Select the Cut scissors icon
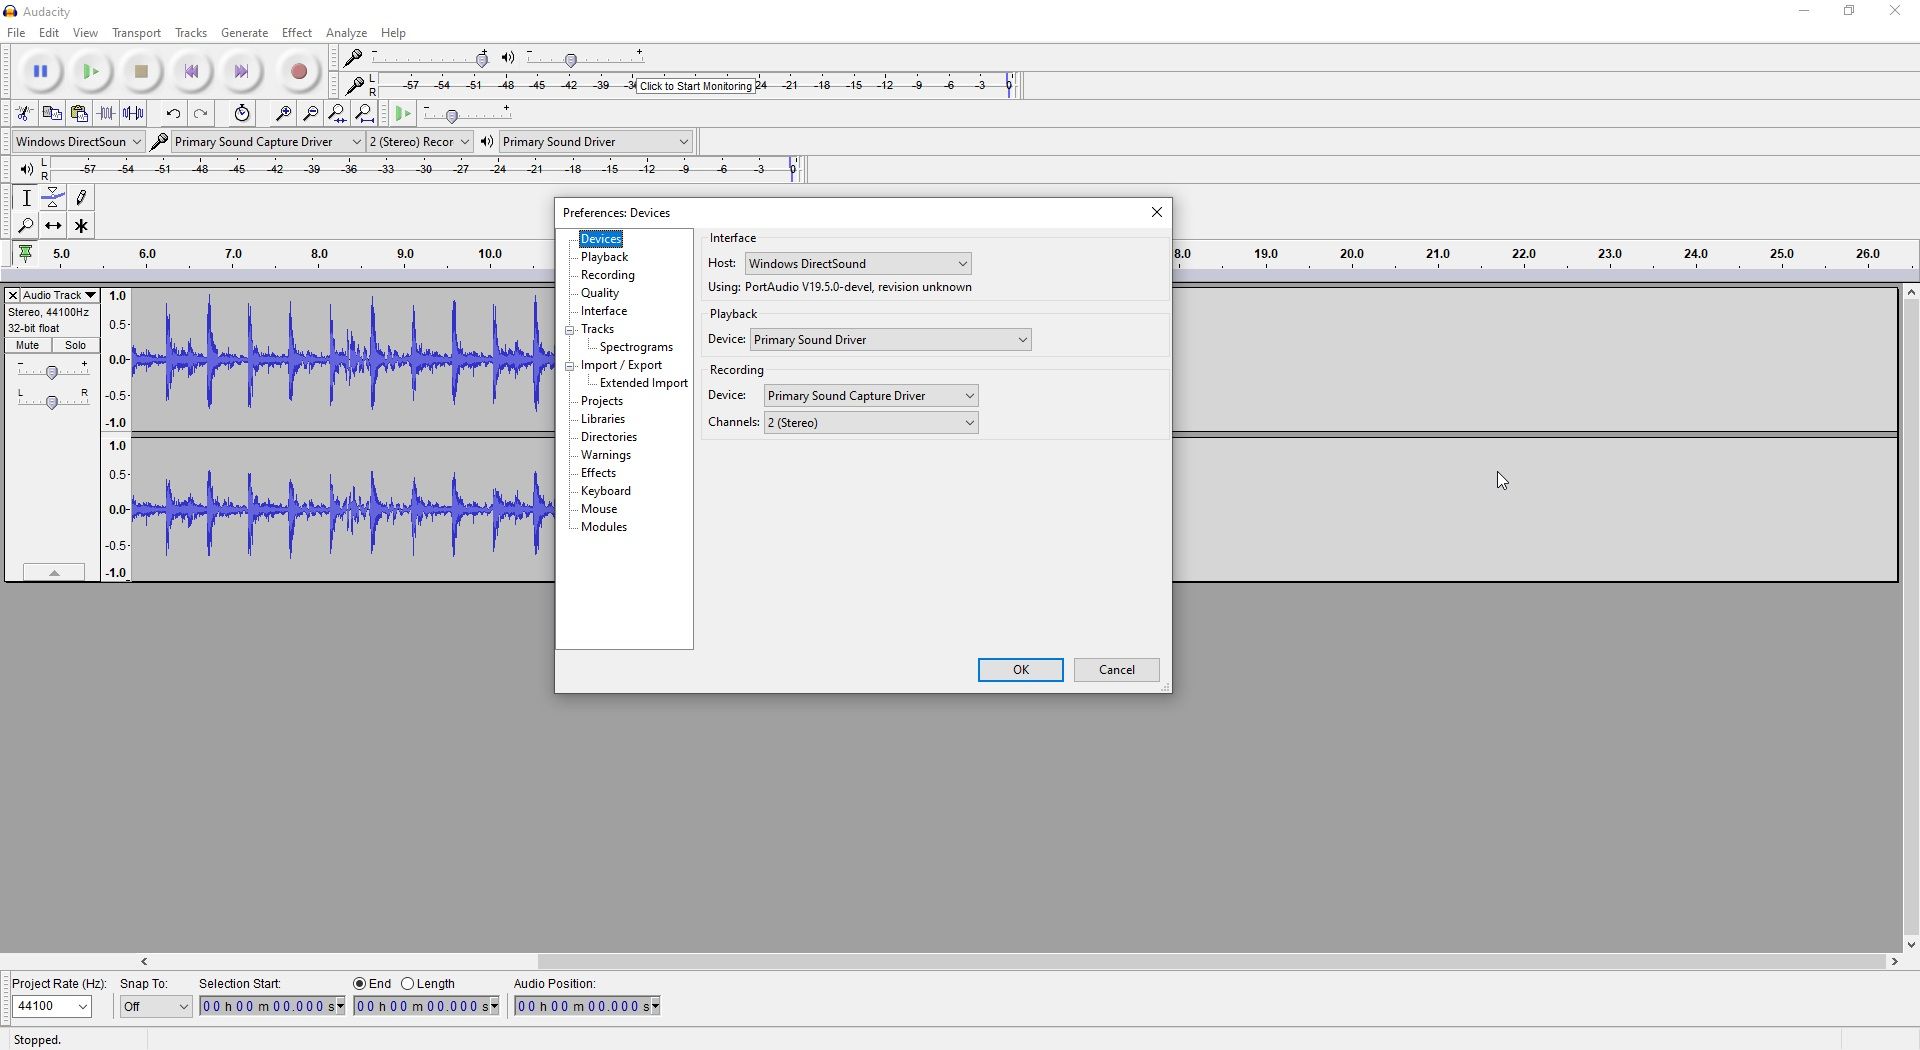Image resolution: width=1920 pixels, height=1050 pixels. coord(24,114)
